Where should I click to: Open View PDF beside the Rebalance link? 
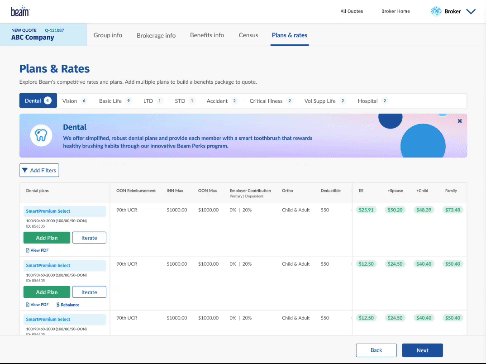tap(37, 305)
